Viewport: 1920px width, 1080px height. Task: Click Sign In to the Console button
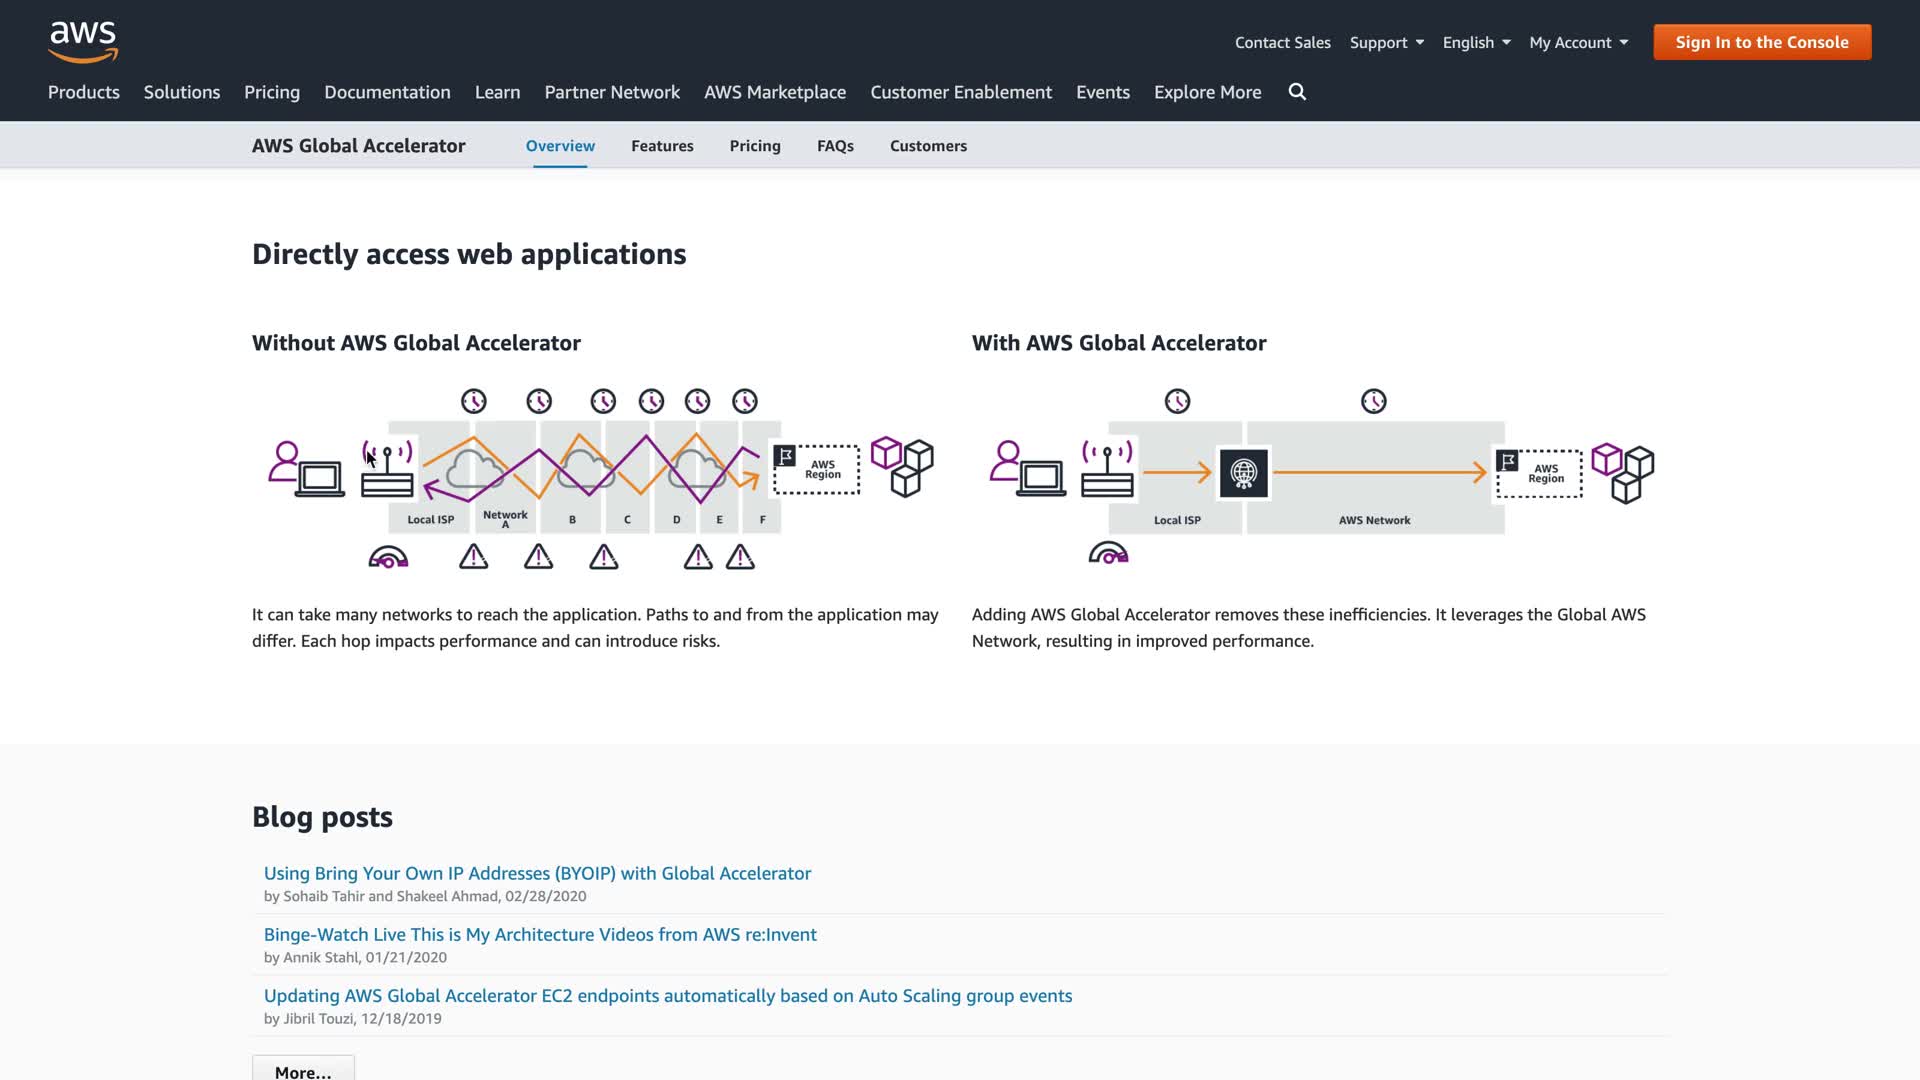(x=1762, y=42)
